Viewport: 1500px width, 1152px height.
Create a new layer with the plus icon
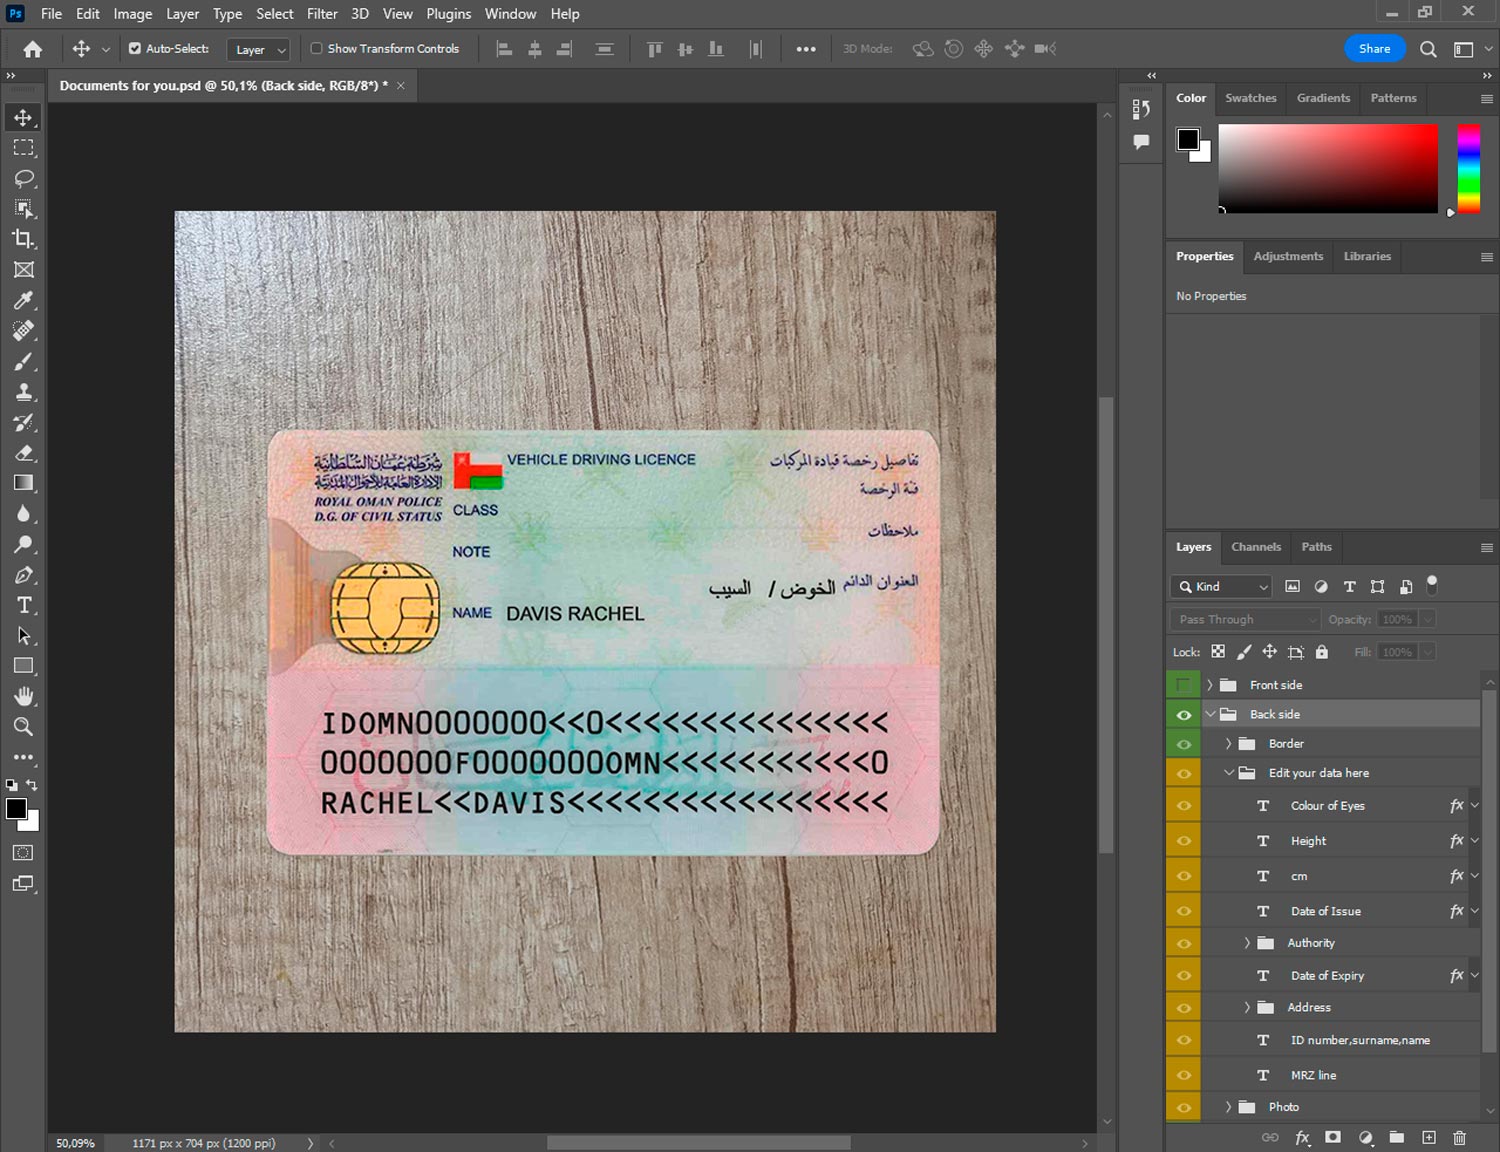(1429, 1137)
